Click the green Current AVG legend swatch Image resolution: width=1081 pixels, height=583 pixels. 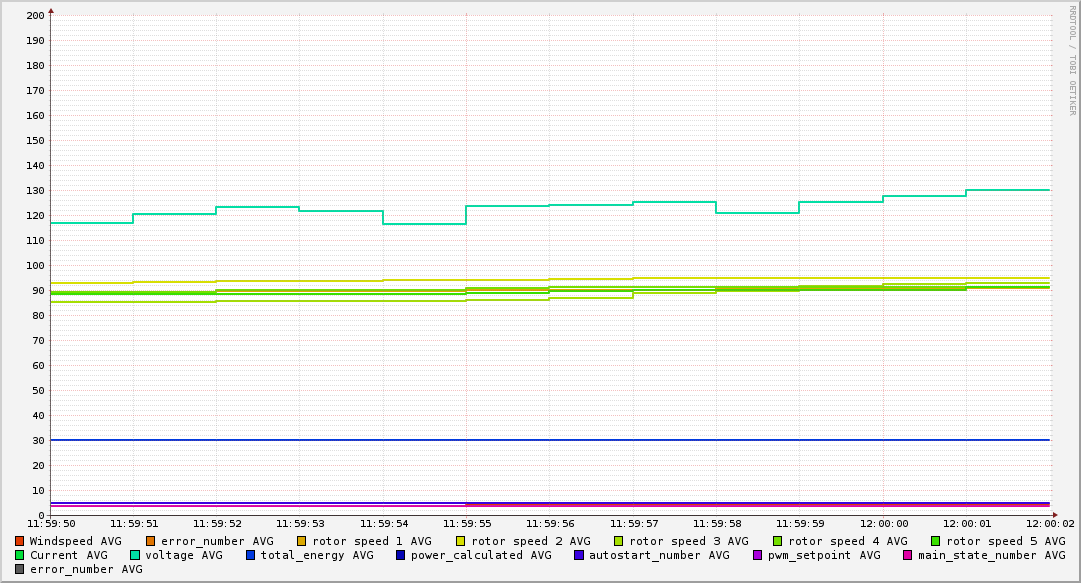19,555
